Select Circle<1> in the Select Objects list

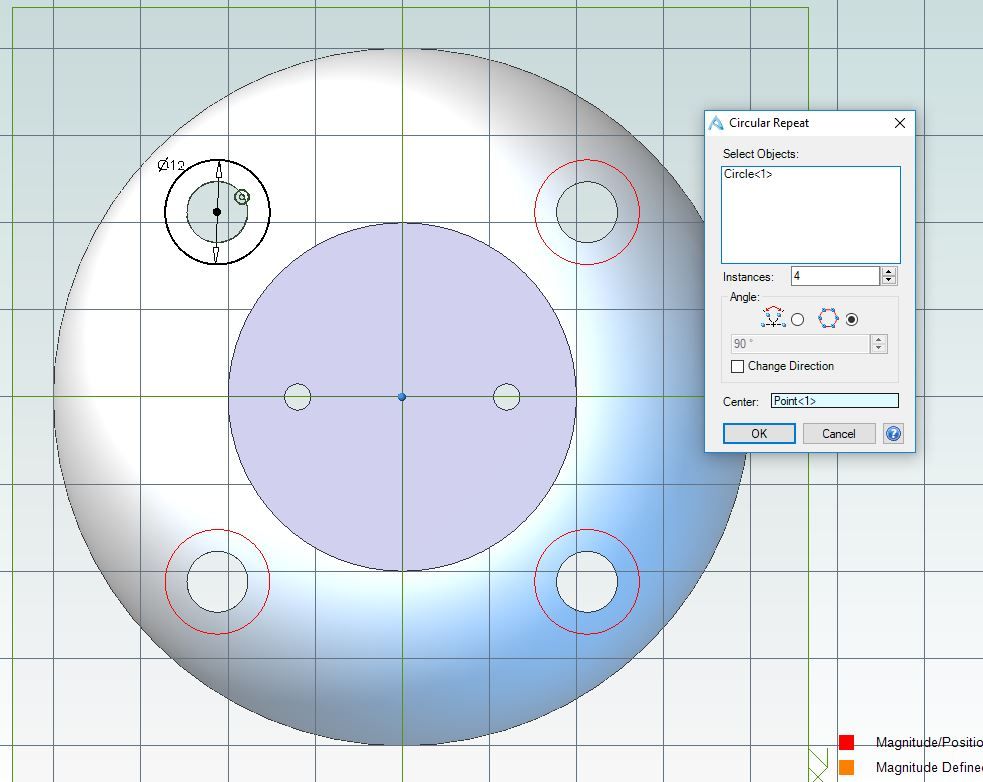coord(748,174)
